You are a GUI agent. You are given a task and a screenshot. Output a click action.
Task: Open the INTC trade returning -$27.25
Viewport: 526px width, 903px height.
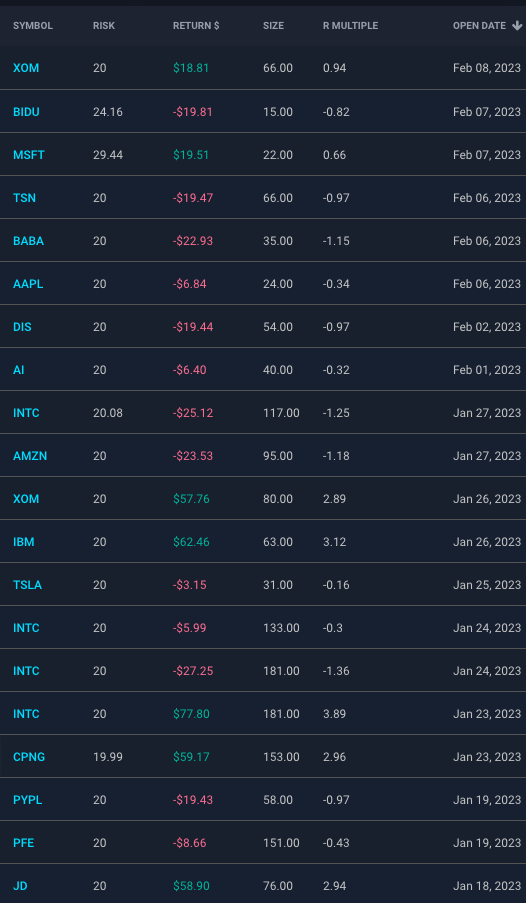tap(26, 671)
